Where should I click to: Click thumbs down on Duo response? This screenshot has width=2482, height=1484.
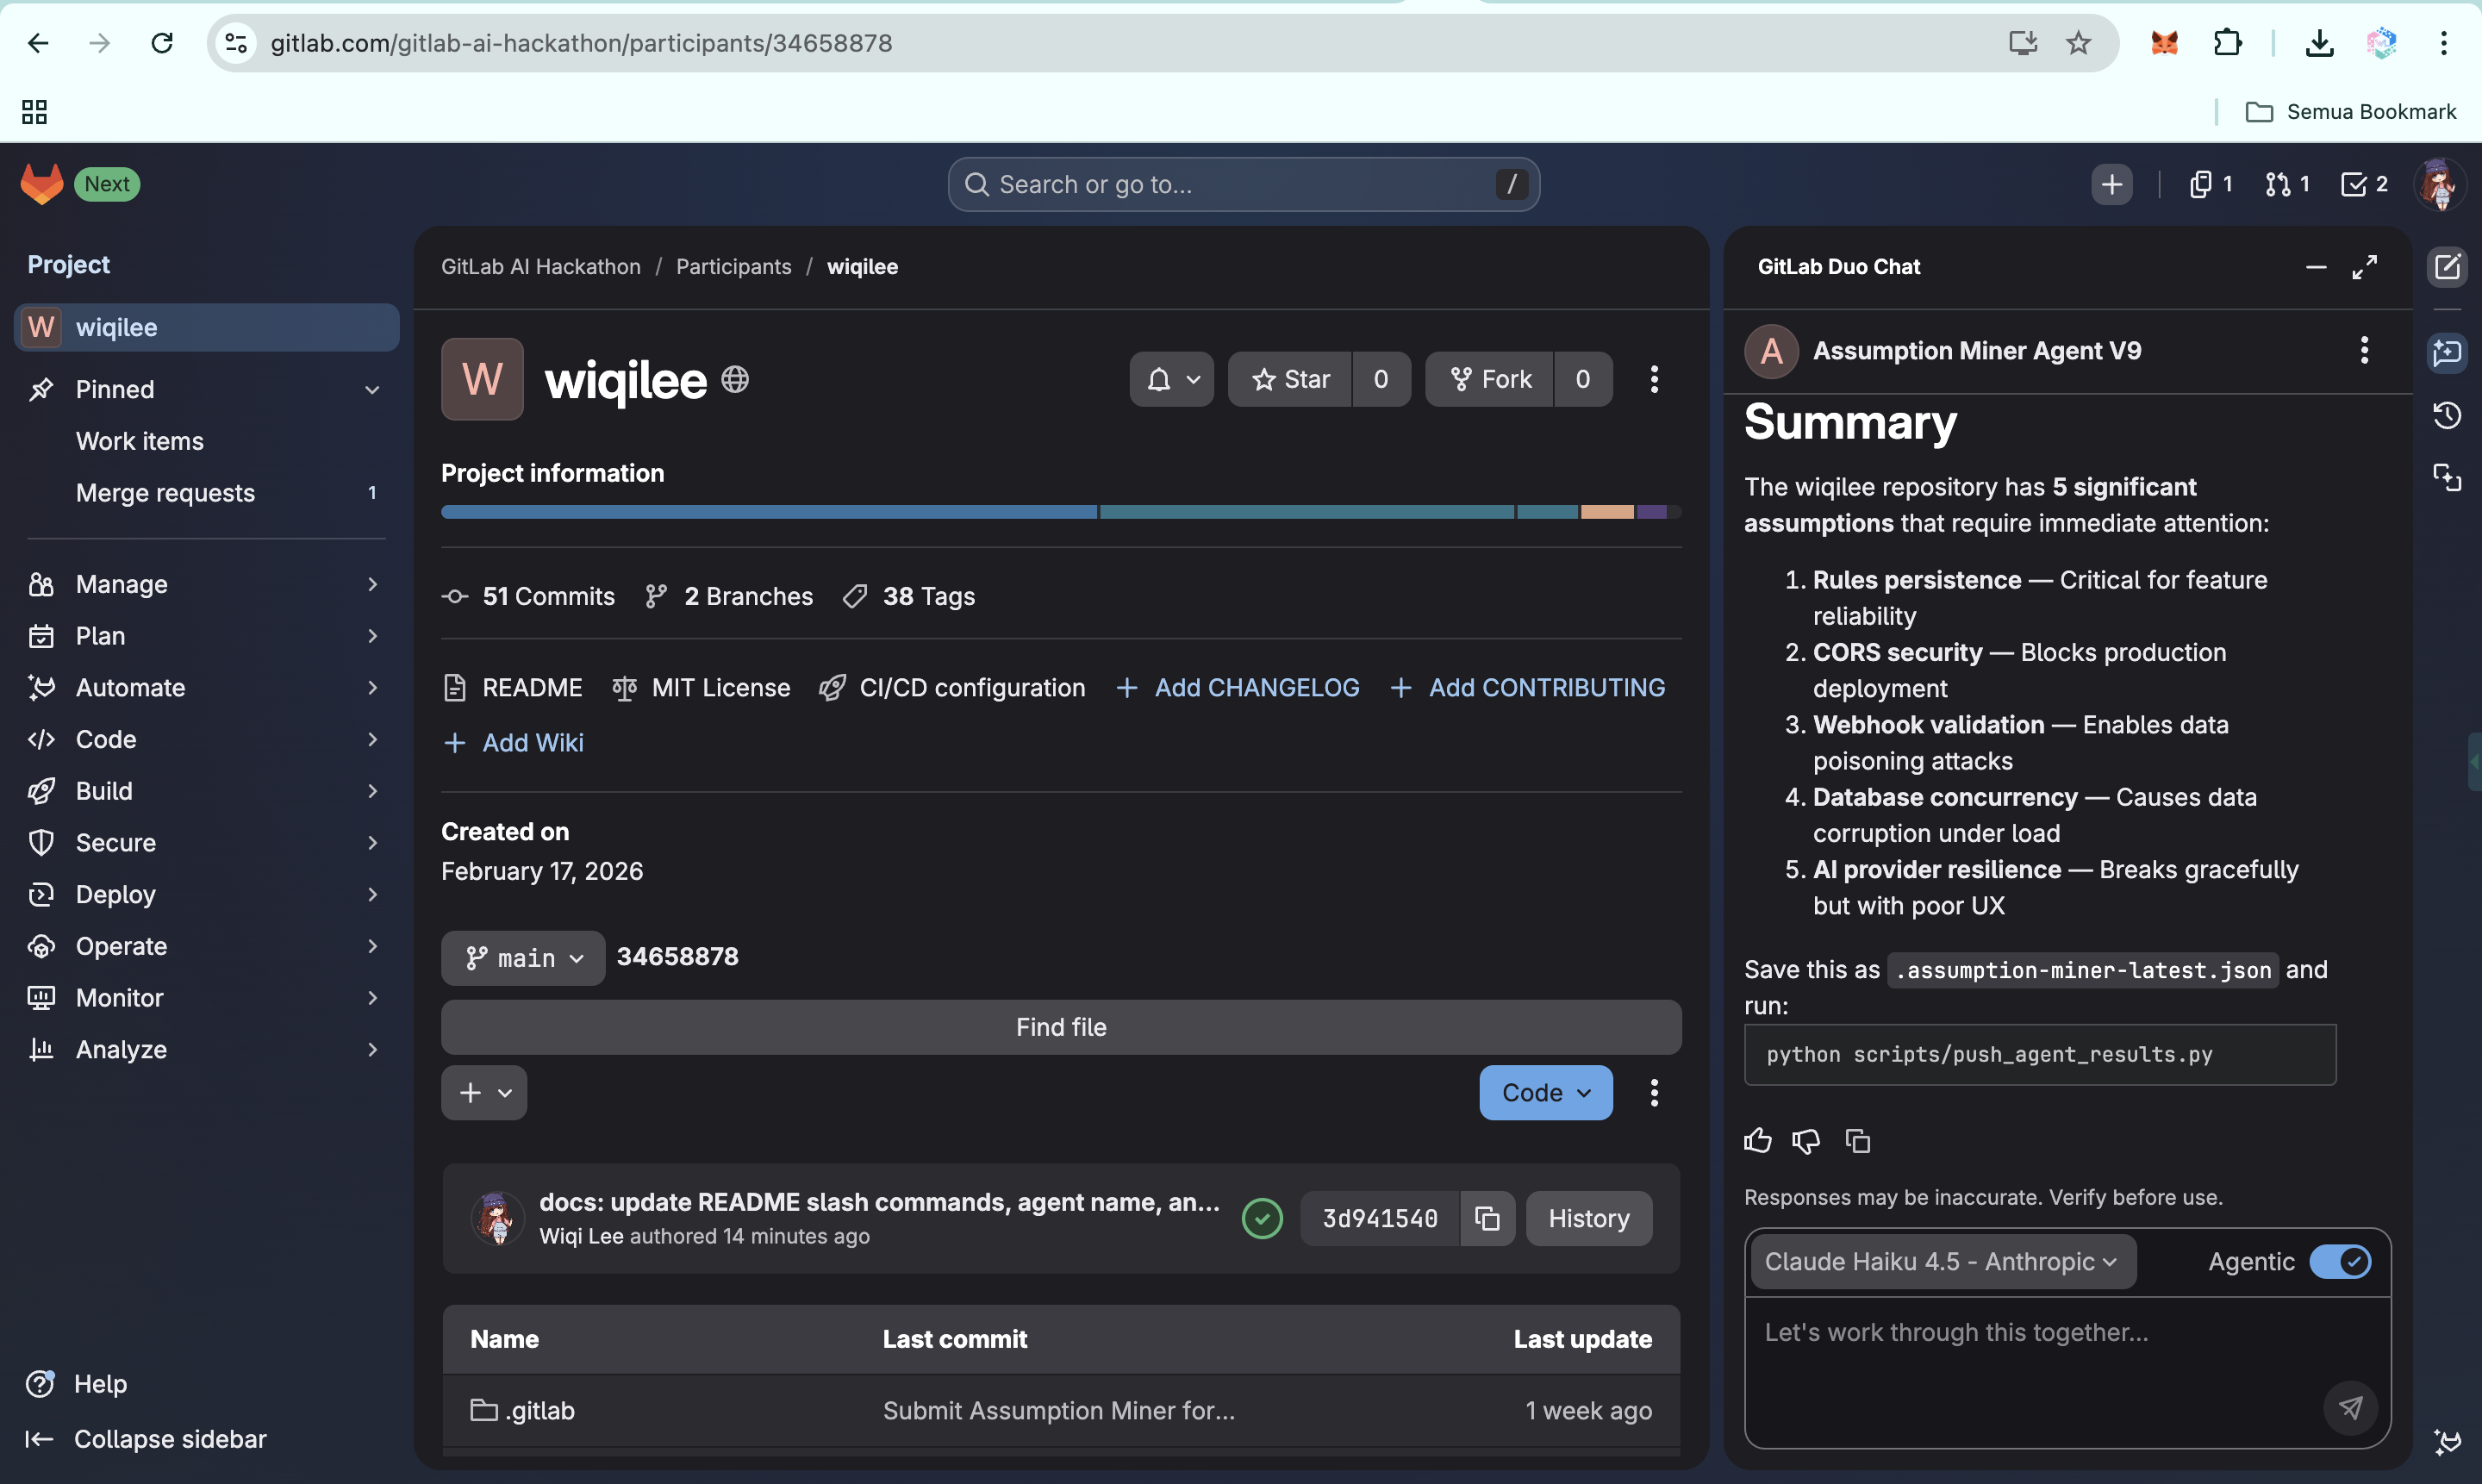point(1806,1141)
